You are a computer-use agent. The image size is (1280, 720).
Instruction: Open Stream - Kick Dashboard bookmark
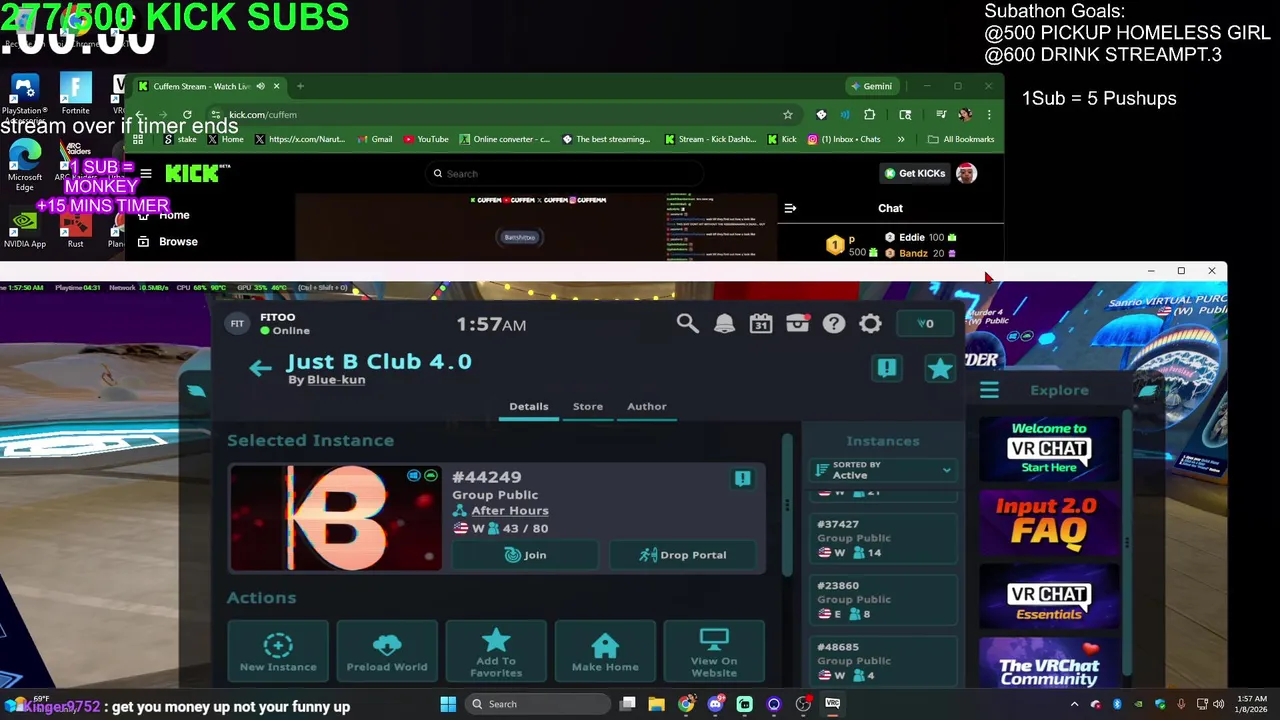711,139
